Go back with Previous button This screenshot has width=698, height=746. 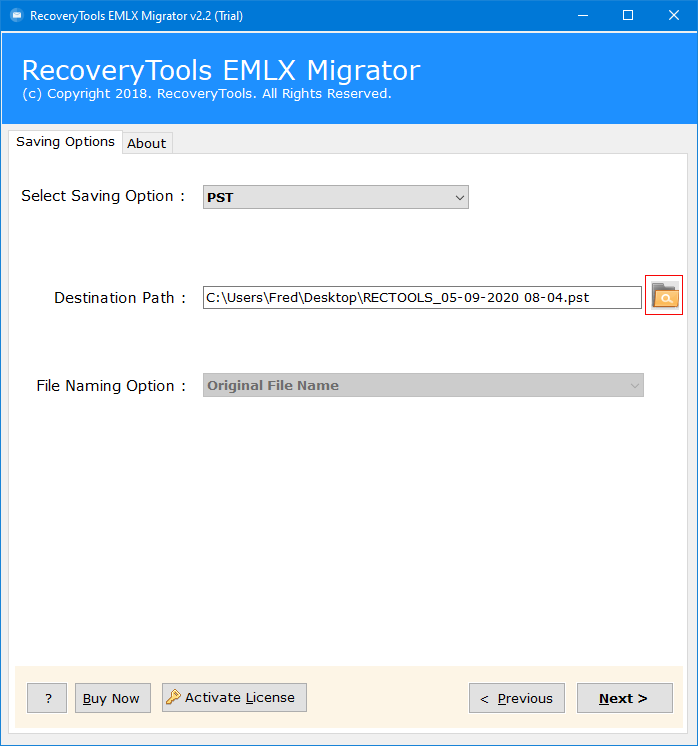pyautogui.click(x=517, y=698)
